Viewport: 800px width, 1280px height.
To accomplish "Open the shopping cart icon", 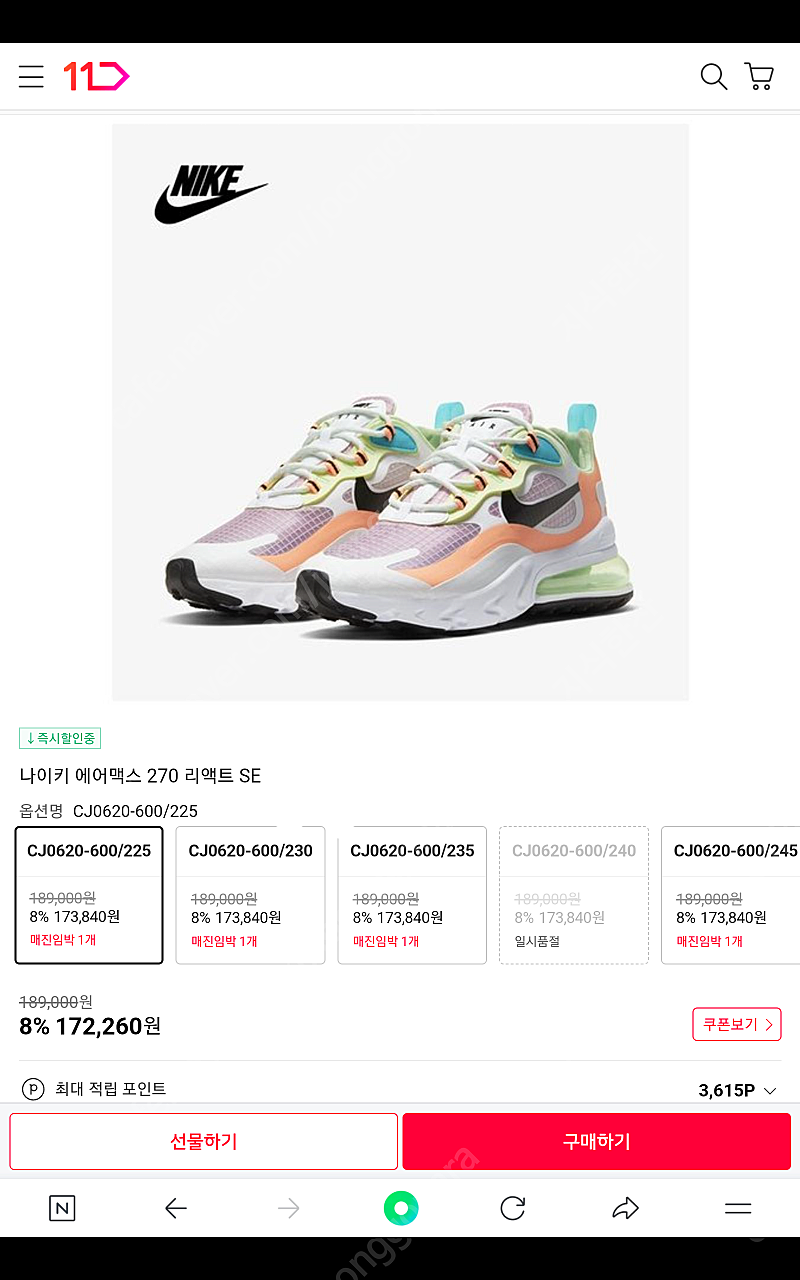I will point(759,77).
